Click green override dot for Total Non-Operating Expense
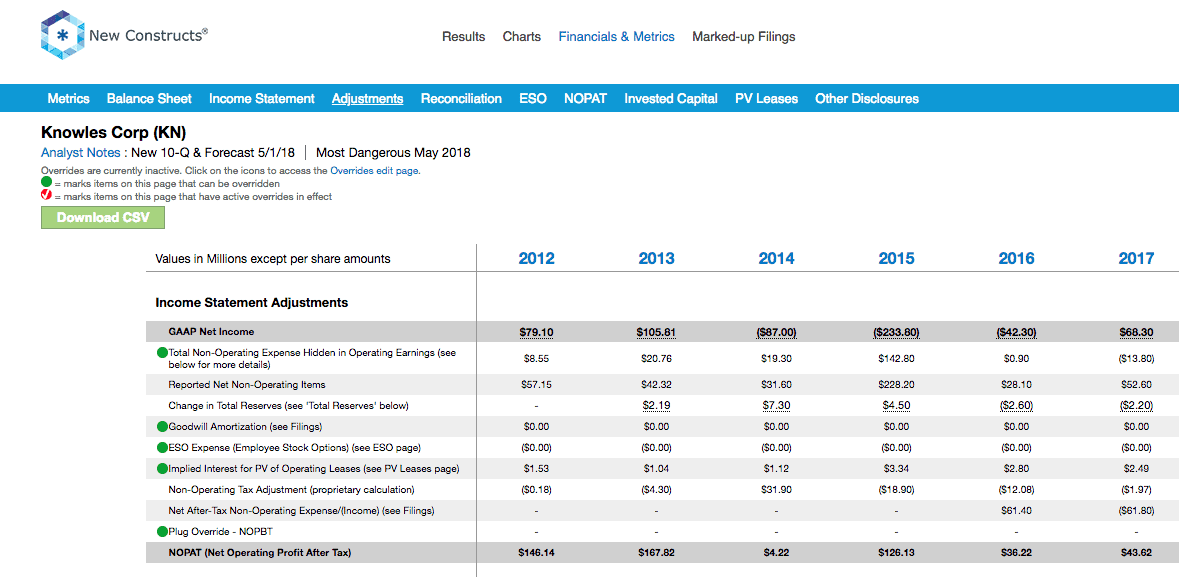Viewport: 1179px width, 577px height. (x=162, y=352)
